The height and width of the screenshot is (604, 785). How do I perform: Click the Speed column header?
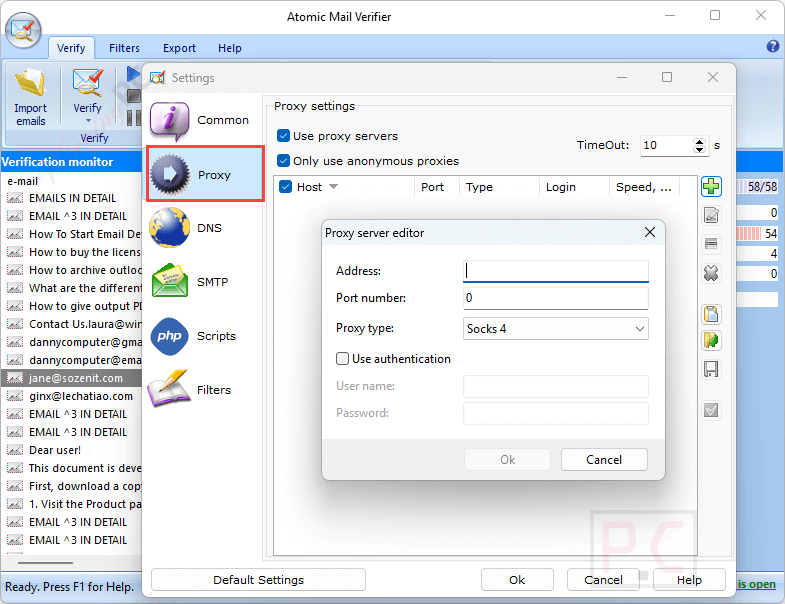[644, 187]
